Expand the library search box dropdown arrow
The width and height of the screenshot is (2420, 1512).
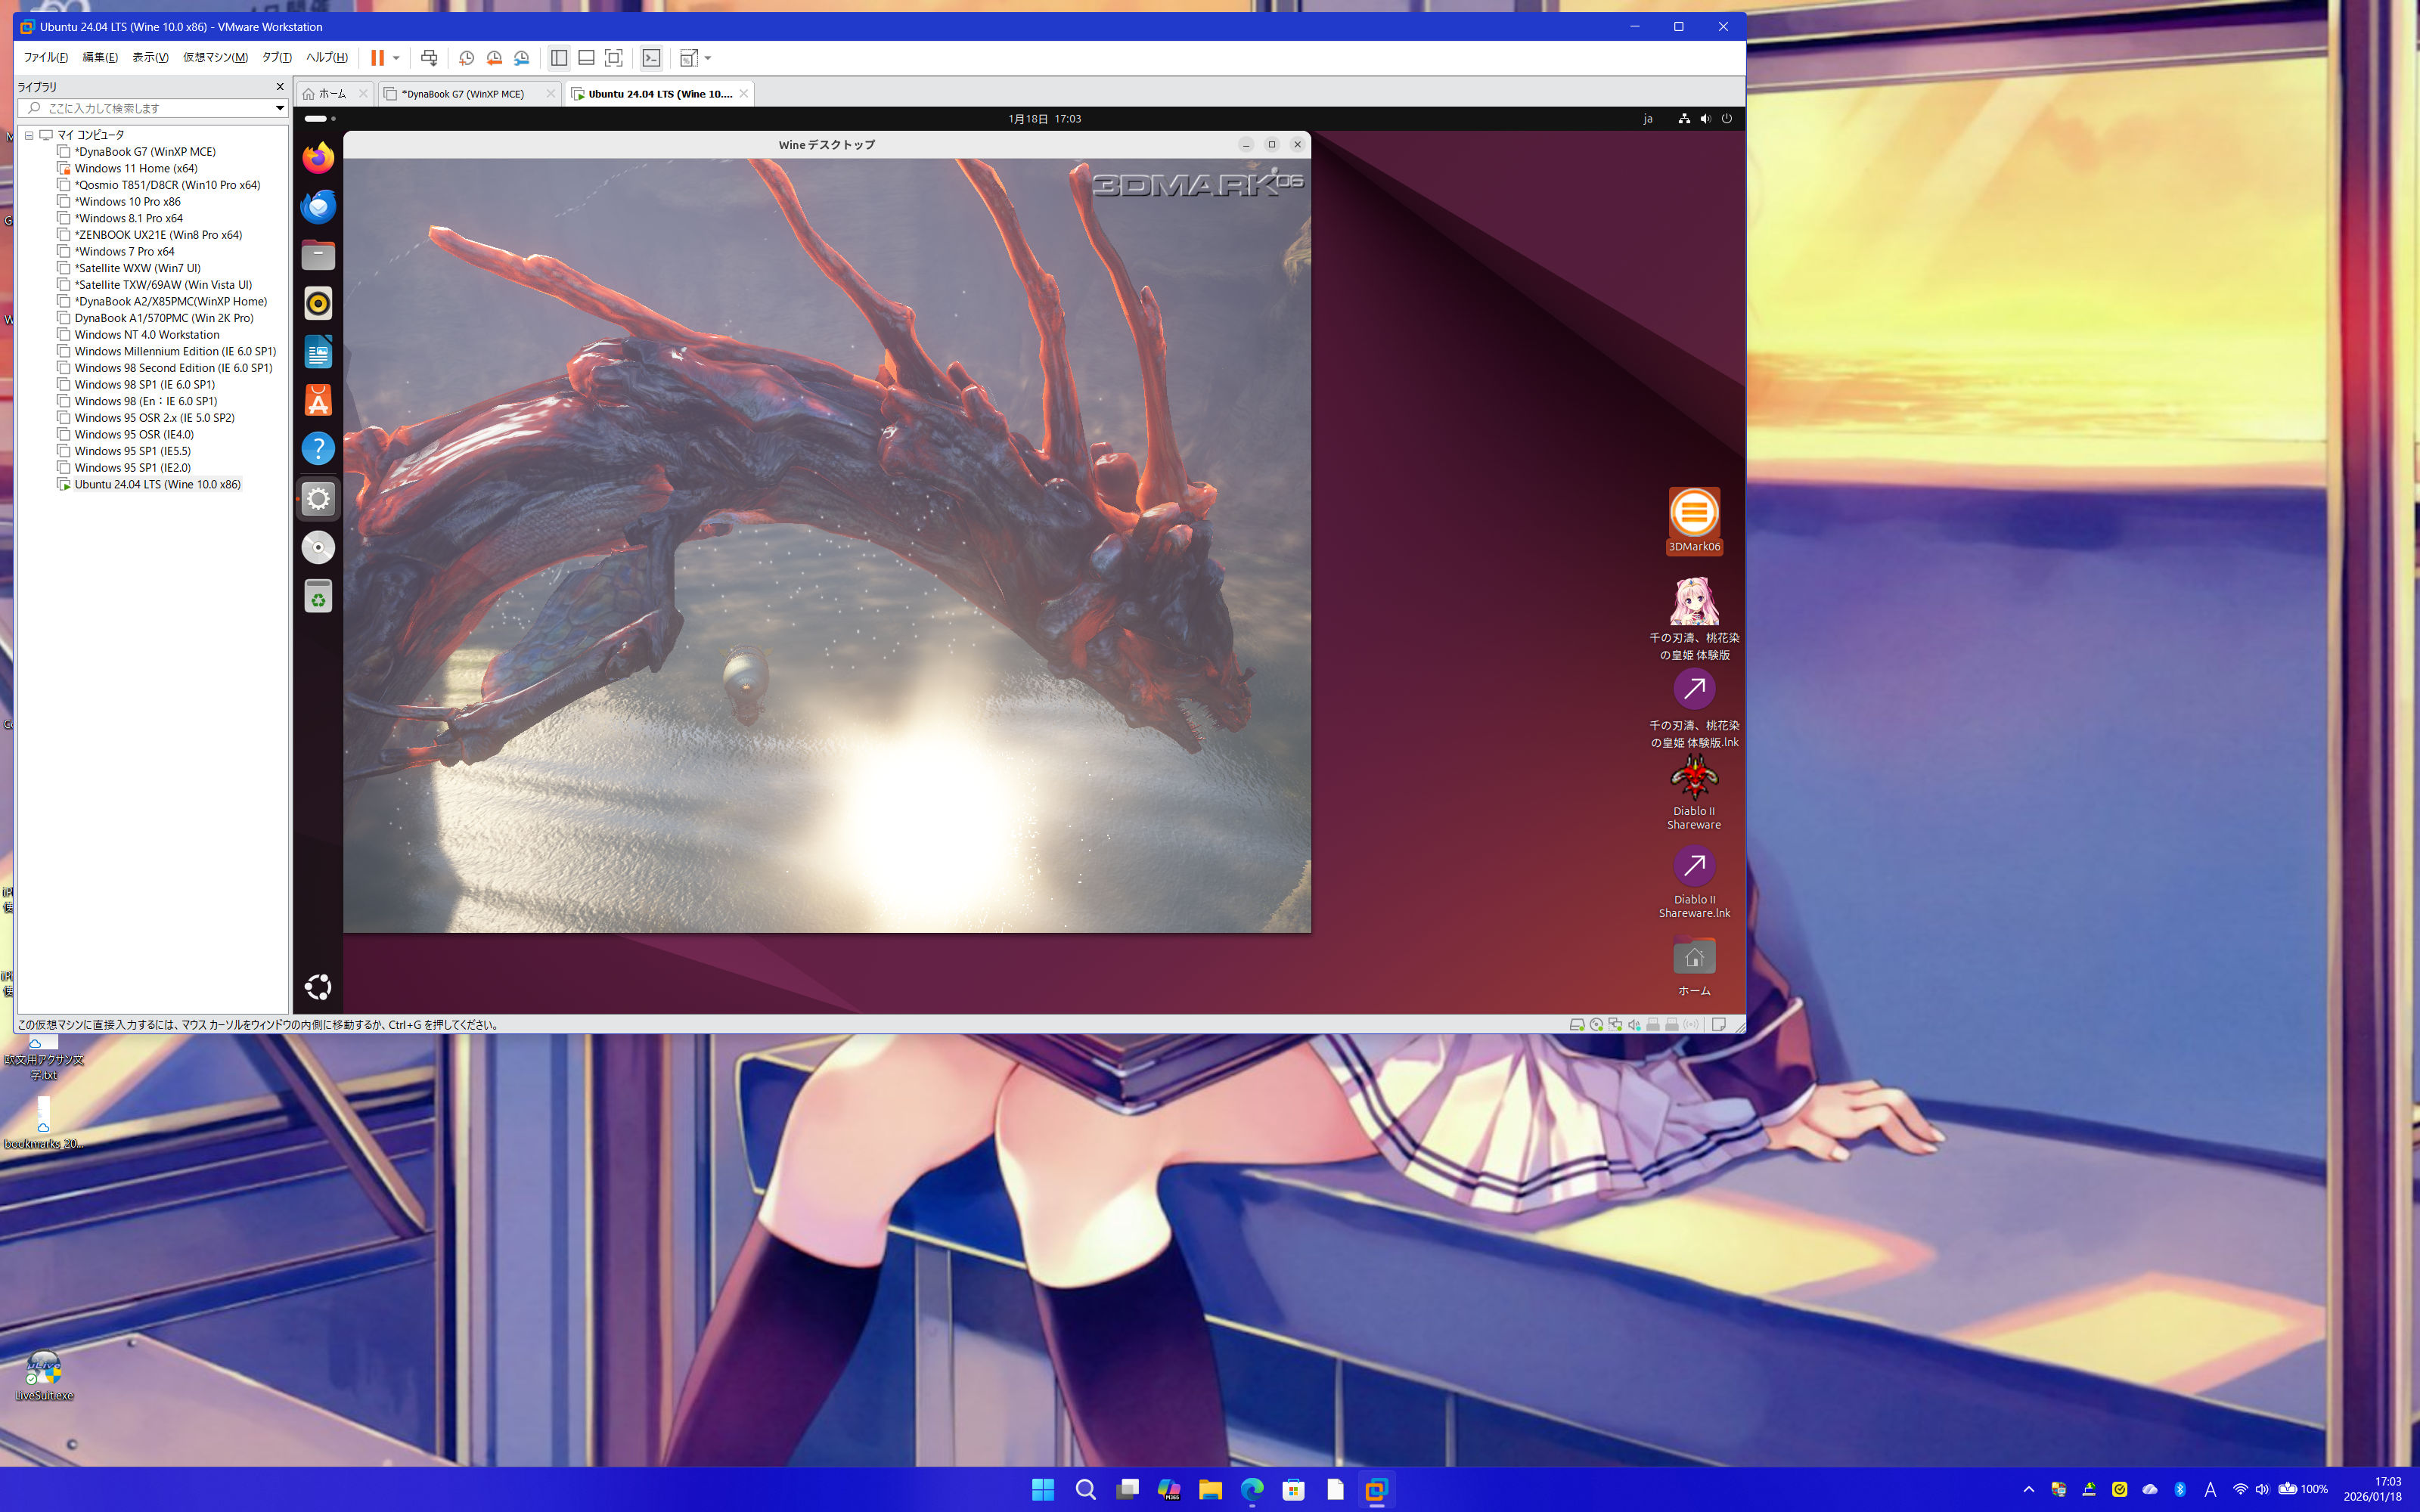[279, 108]
